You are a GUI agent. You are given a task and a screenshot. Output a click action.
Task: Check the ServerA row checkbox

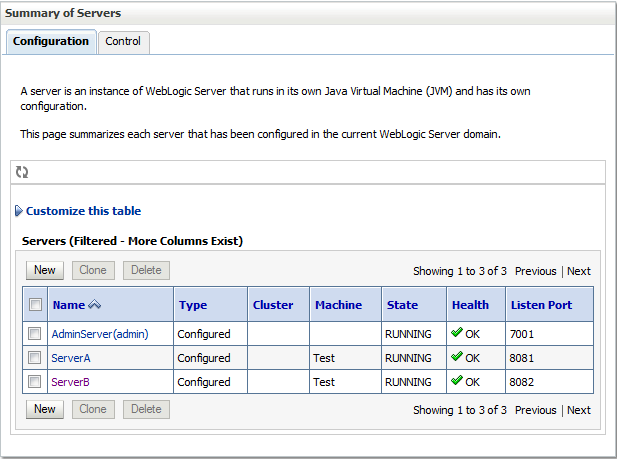(35, 358)
